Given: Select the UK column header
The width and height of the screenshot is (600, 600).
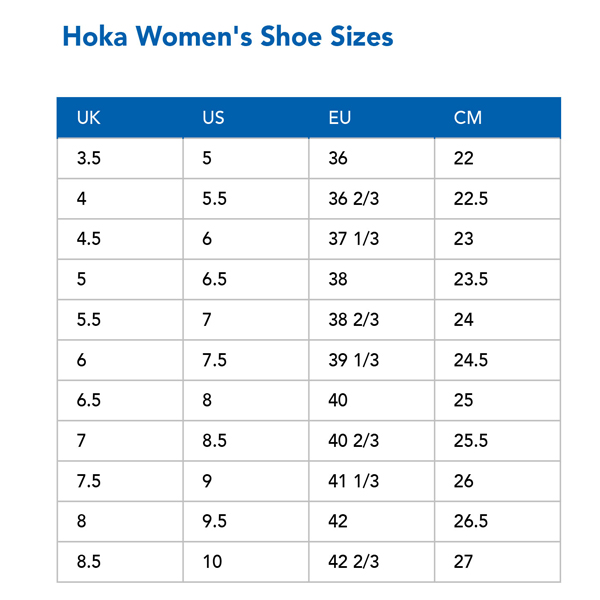Looking at the screenshot, I should point(120,117).
